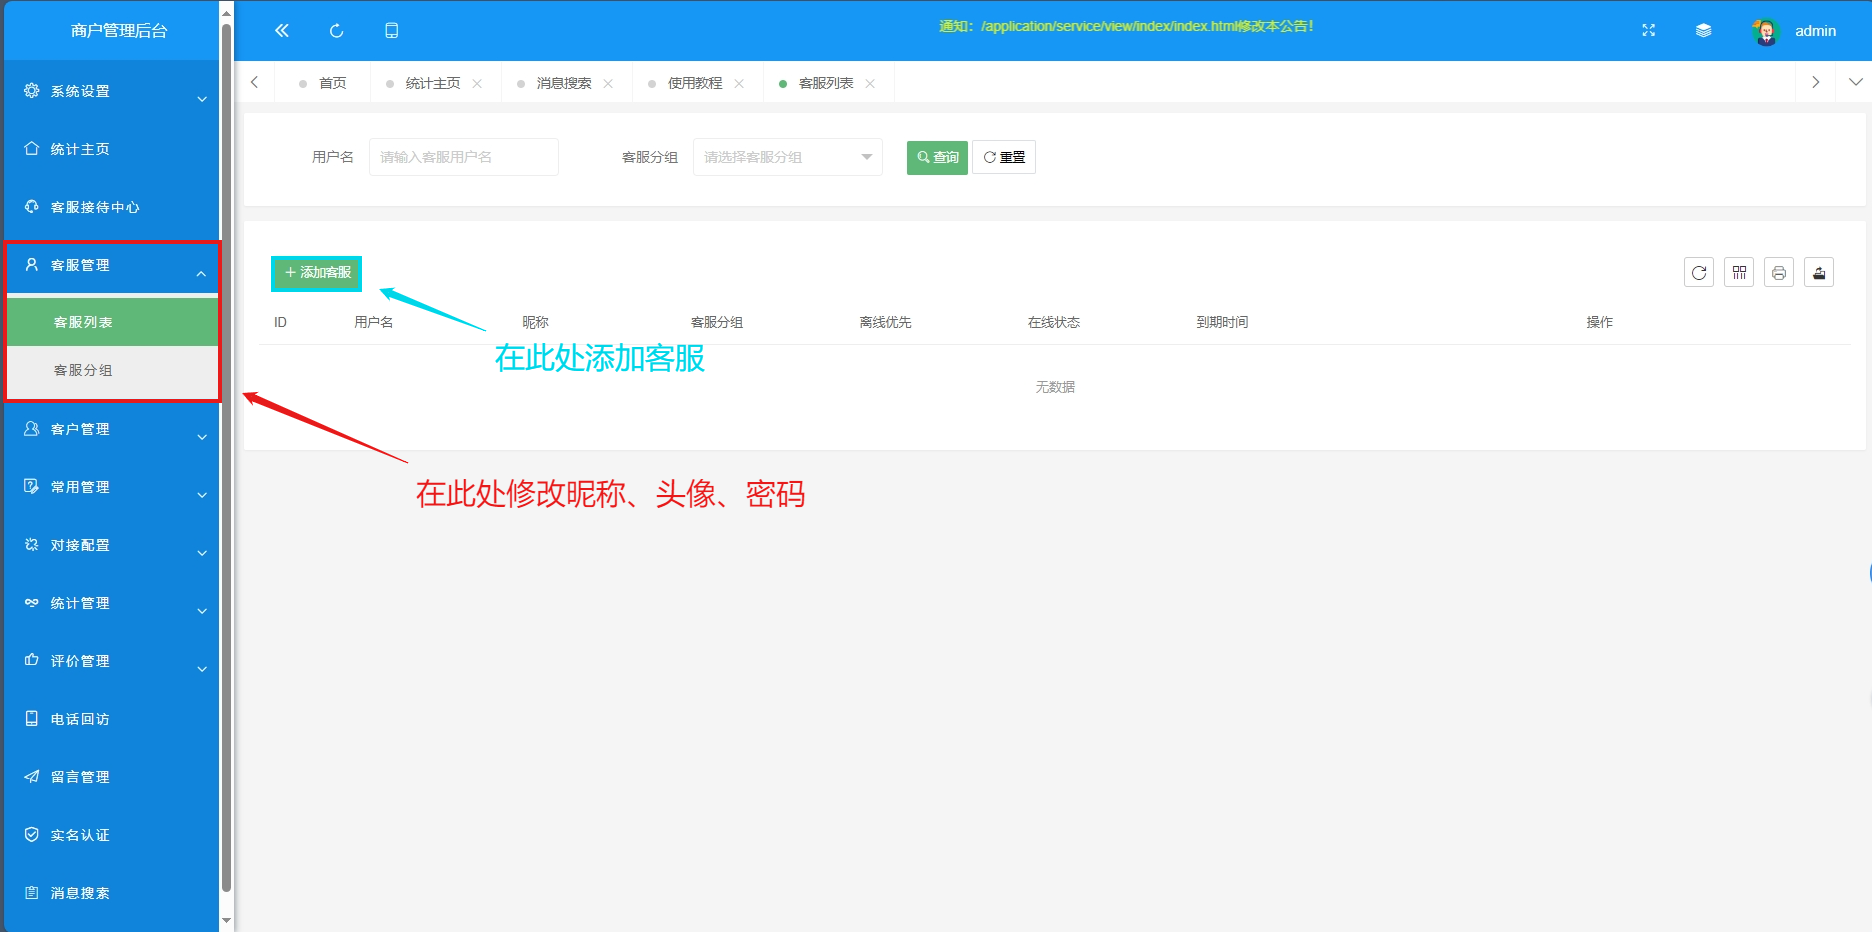
Task: Click the mobile preview icon in top toolbar
Action: (391, 30)
